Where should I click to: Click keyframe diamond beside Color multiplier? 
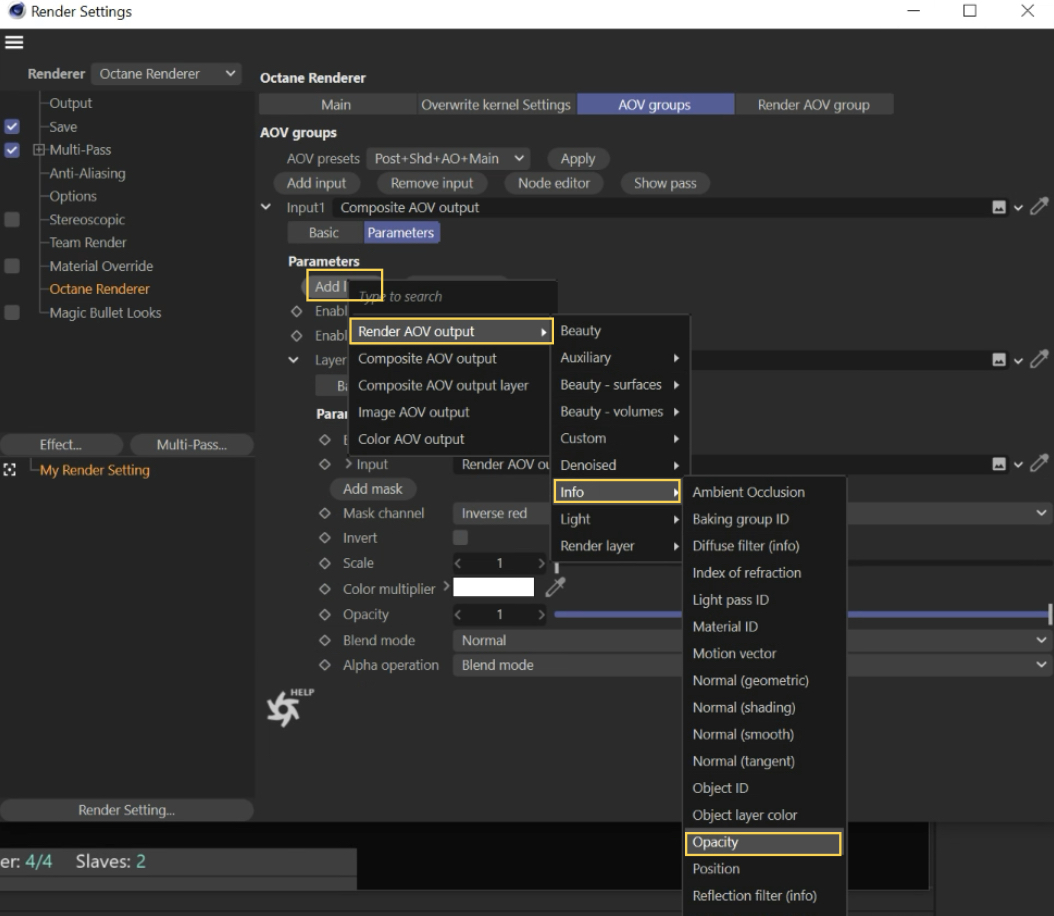325,589
